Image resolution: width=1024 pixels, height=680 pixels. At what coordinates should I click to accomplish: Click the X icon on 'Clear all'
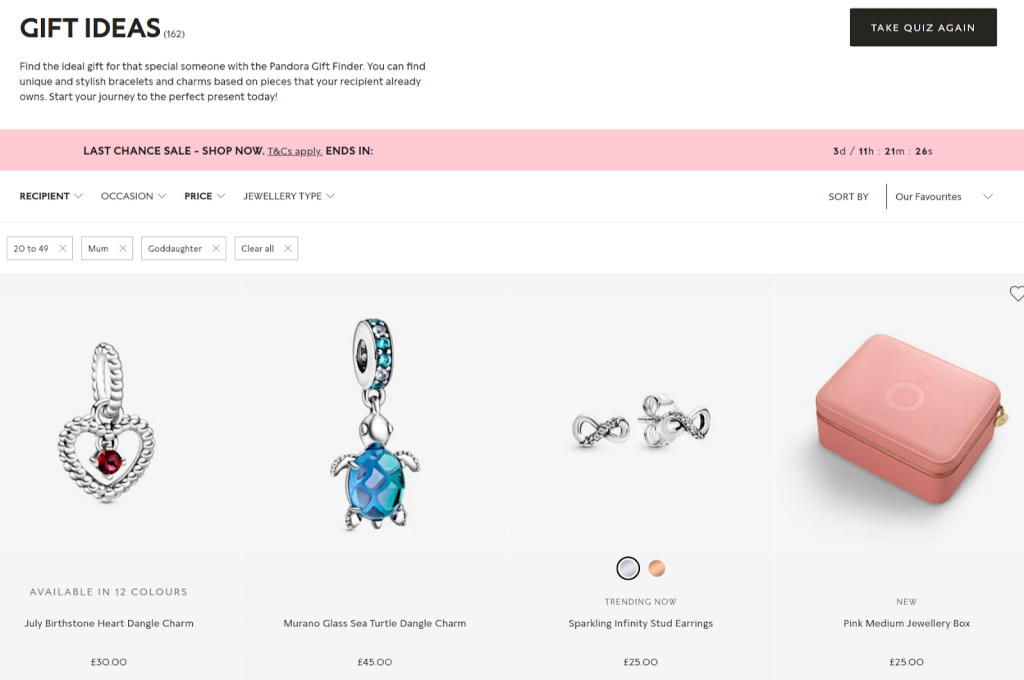point(288,248)
